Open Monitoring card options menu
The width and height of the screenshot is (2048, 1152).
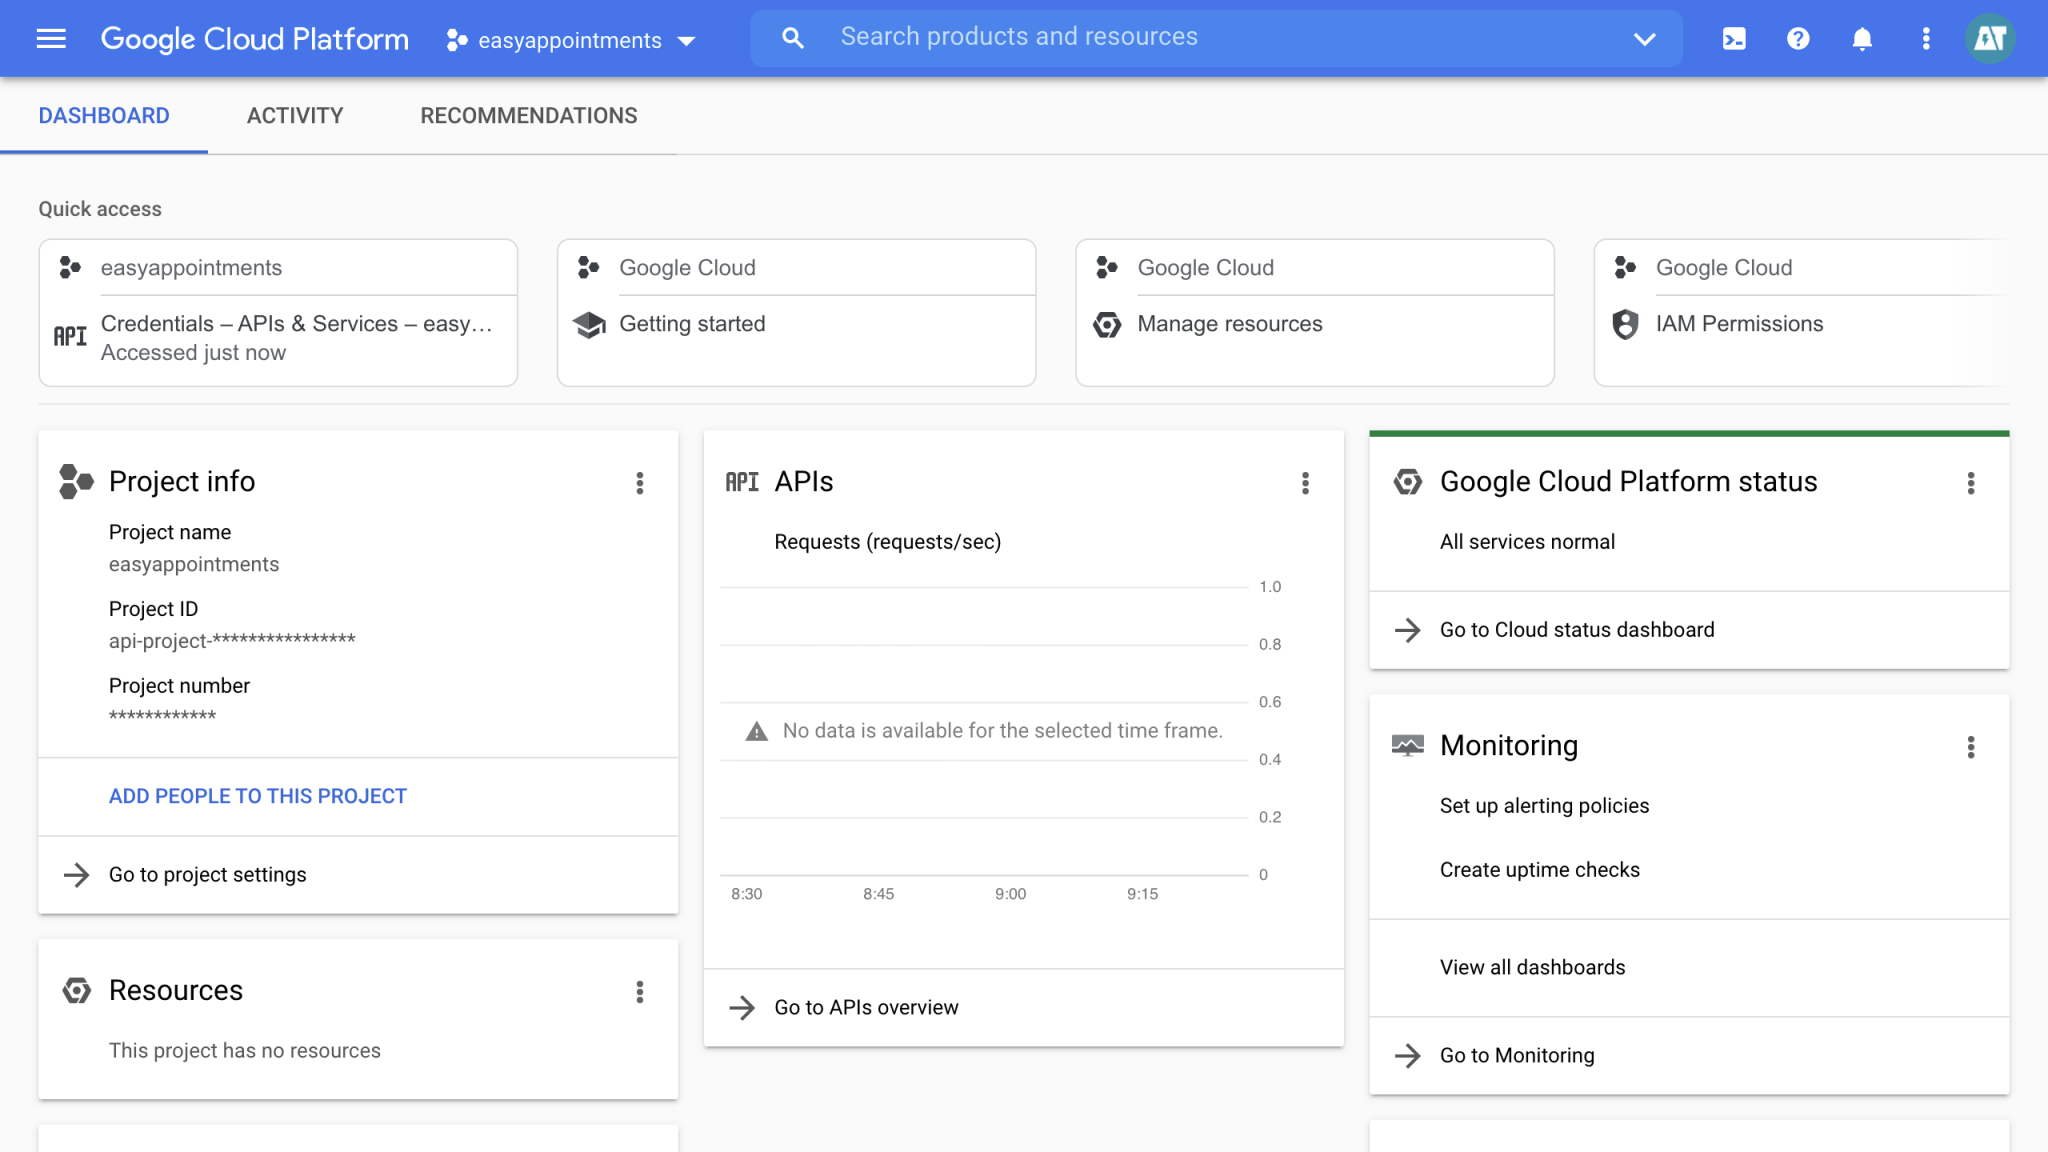point(1971,746)
